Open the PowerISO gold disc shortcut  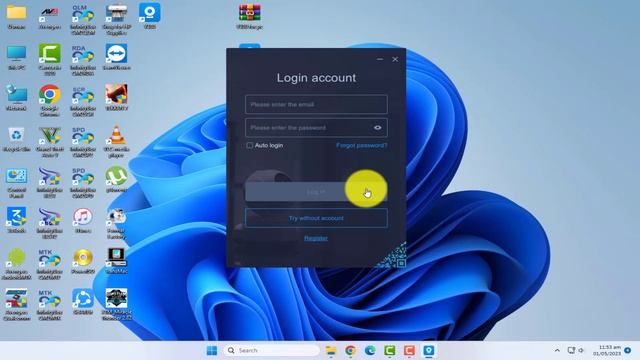click(83, 262)
